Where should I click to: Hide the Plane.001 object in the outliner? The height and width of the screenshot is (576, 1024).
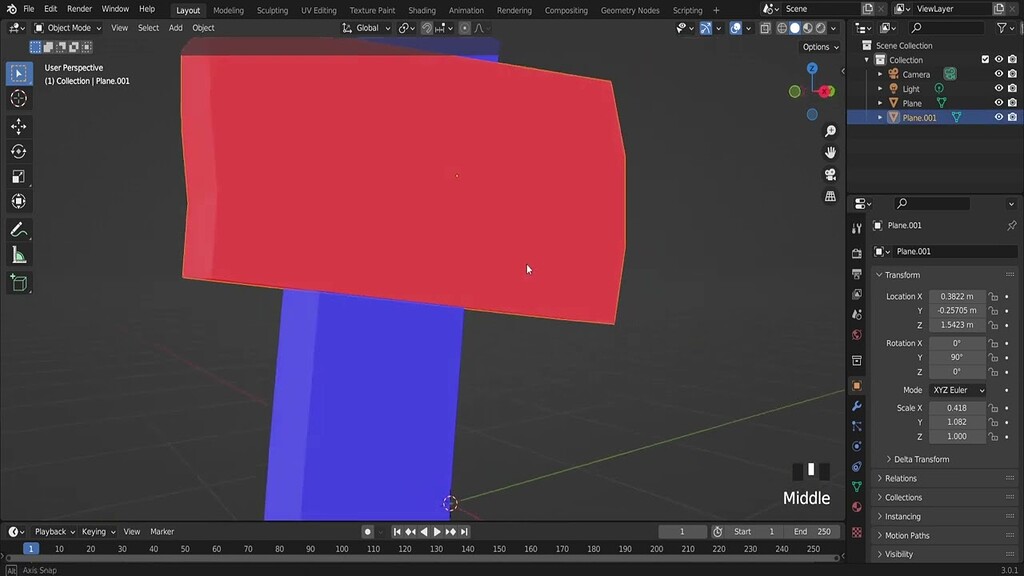click(997, 117)
